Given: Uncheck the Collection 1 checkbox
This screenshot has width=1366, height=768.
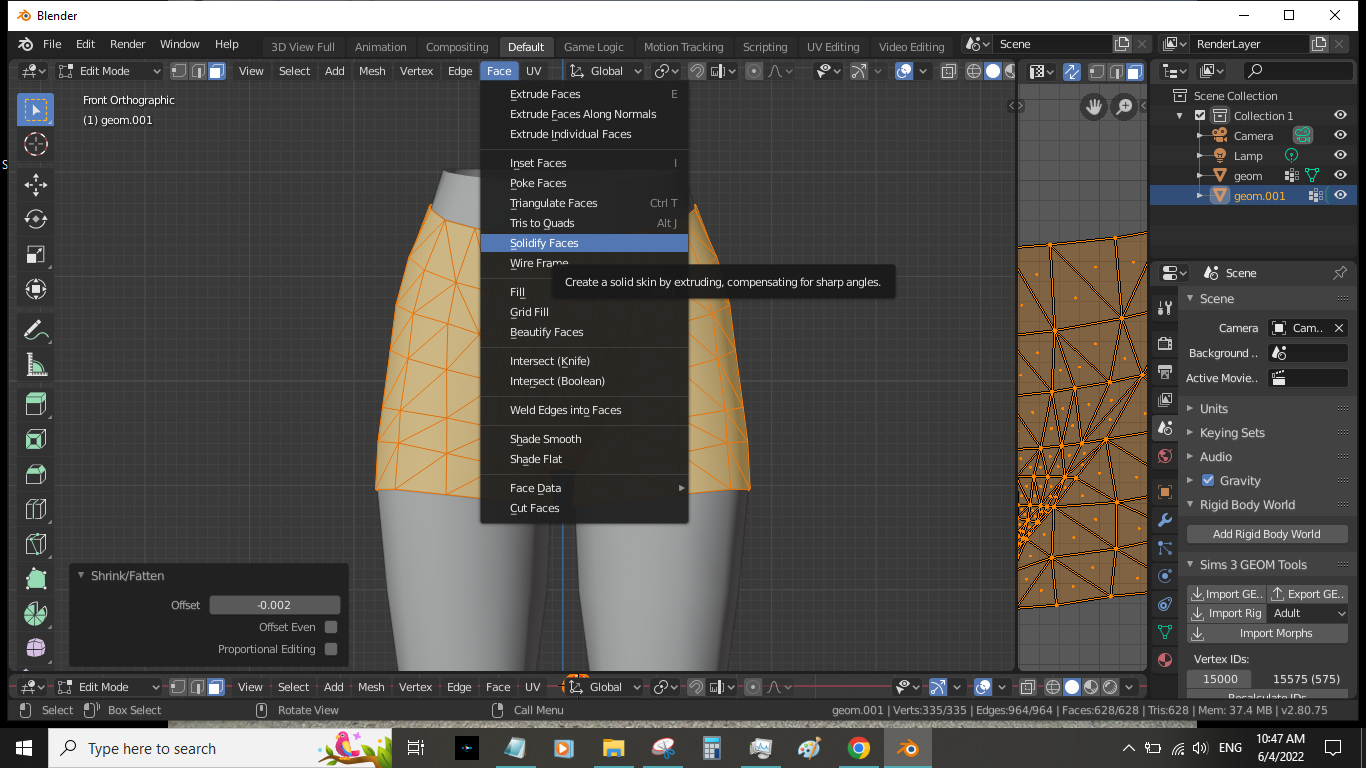Looking at the screenshot, I should [1200, 116].
